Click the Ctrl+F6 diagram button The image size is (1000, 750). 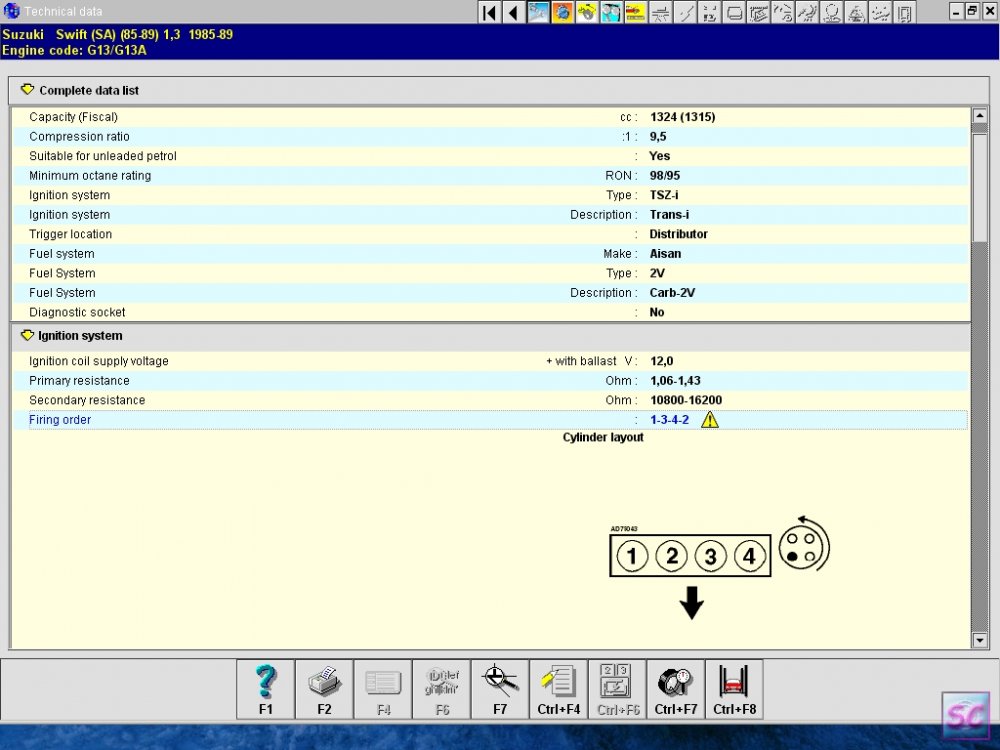coord(617,690)
